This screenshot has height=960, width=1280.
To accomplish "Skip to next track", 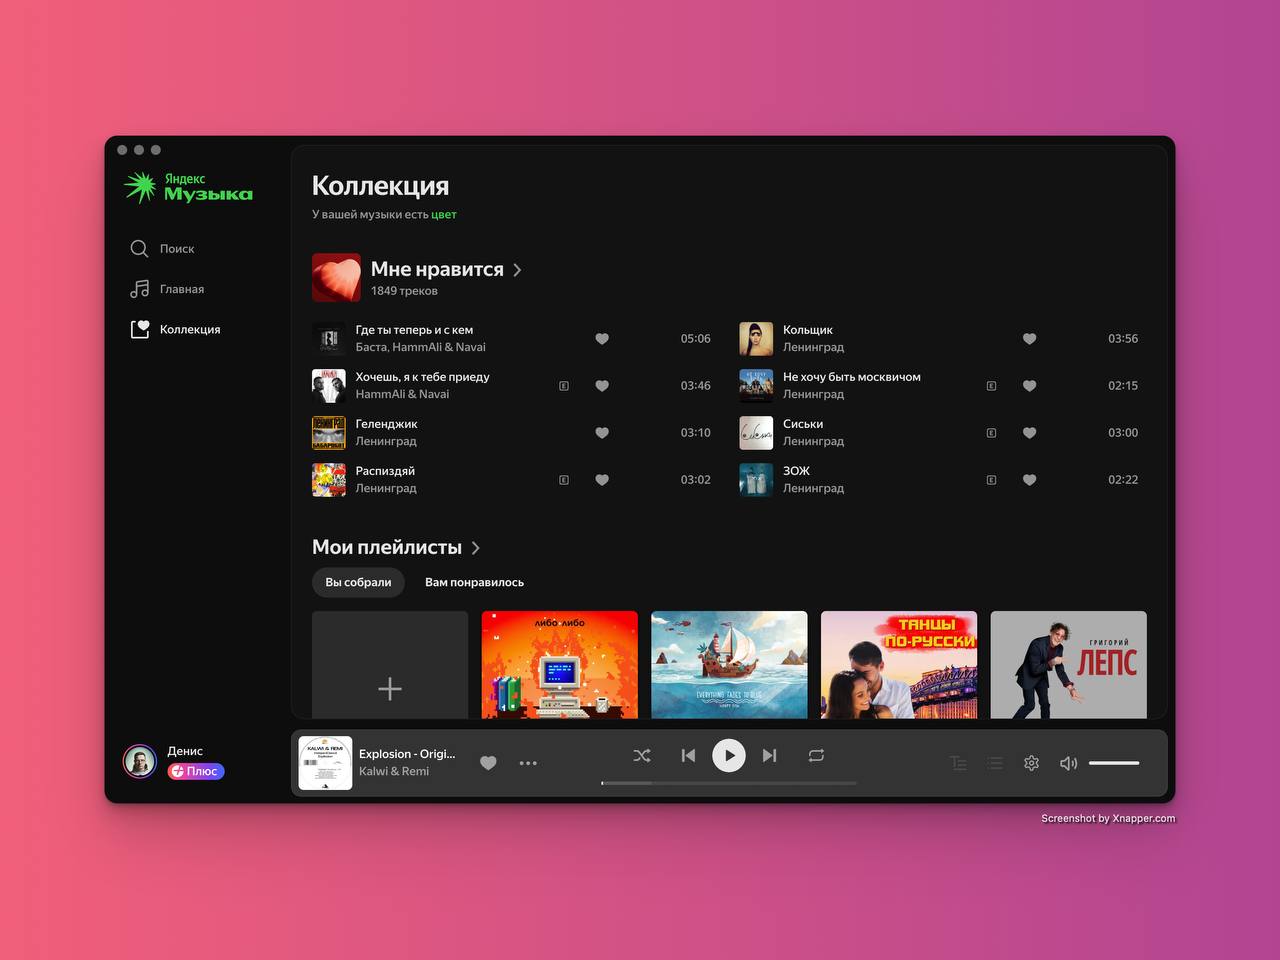I will (769, 756).
